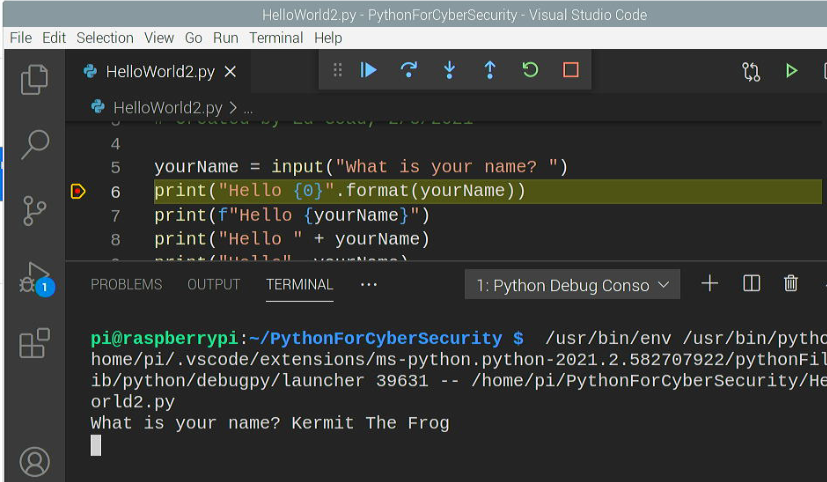Click line number 8 in gutter

(116, 240)
